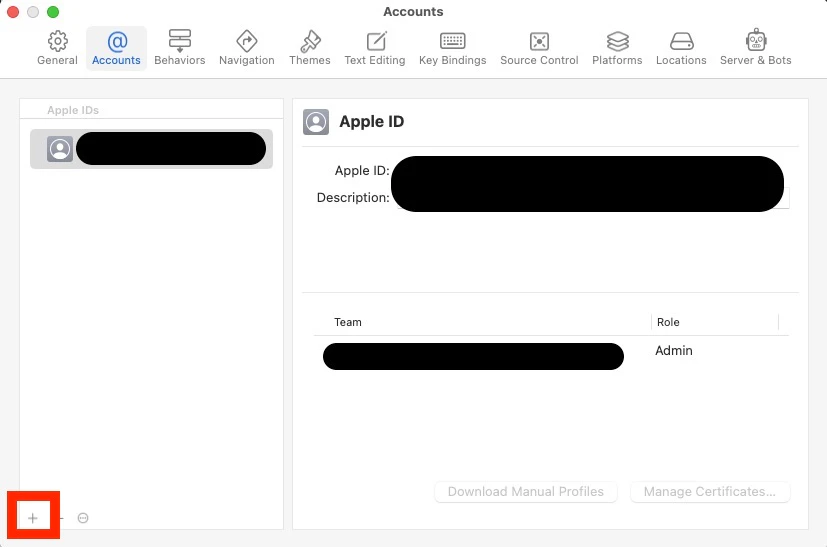This screenshot has width=827, height=547.
Task: Click the Role column header
Action: point(668,322)
